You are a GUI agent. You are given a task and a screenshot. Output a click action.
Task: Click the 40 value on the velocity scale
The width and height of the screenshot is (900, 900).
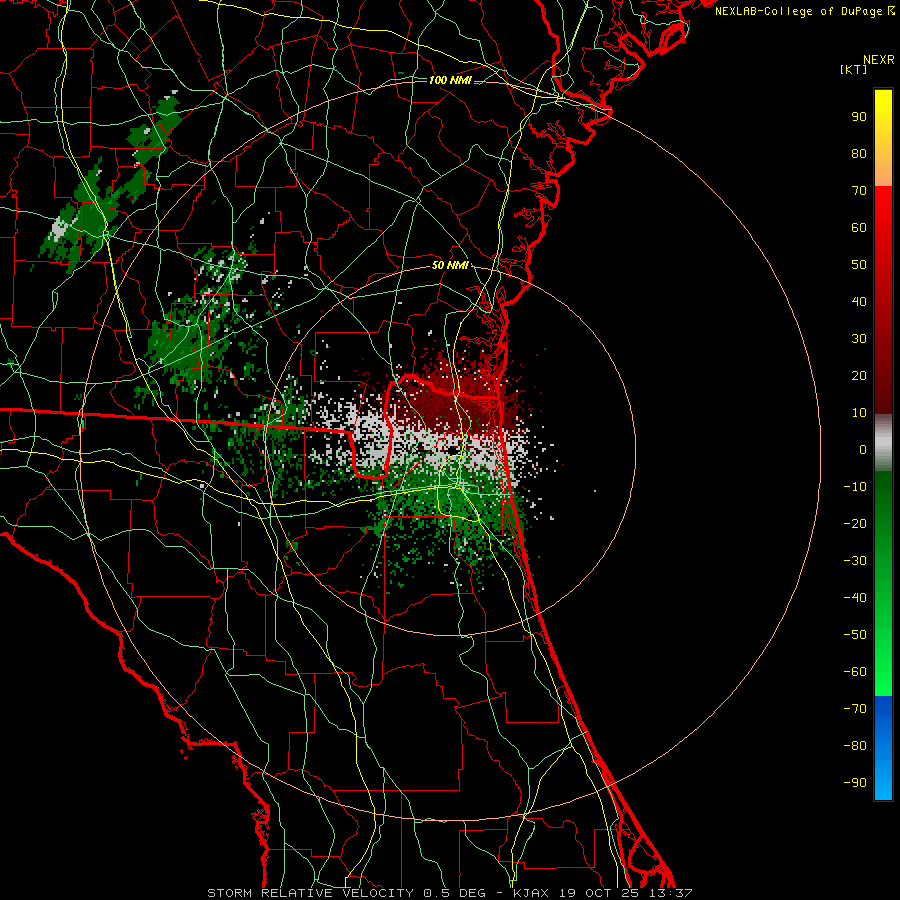(859, 302)
